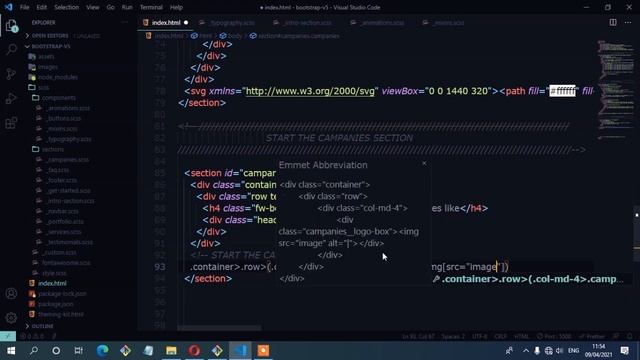The width and height of the screenshot is (640, 360).
Task: Open index.html in the file tree
Action: pyautogui.click(x=52, y=283)
